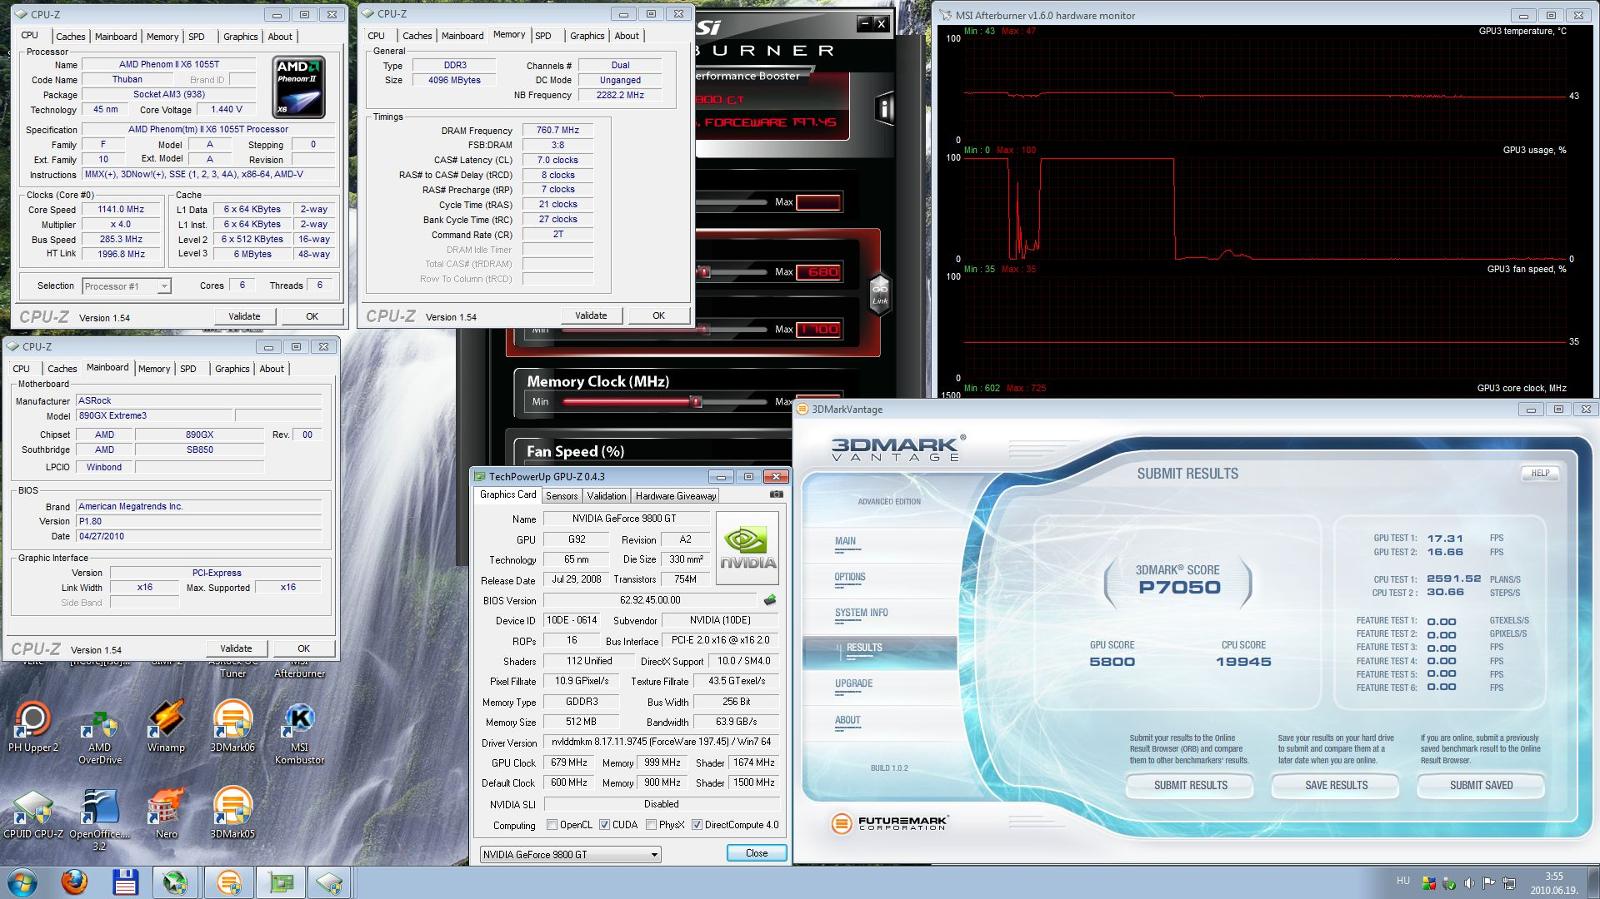
Task: Open MSI Kombustor desktop shortcut
Action: click(299, 733)
